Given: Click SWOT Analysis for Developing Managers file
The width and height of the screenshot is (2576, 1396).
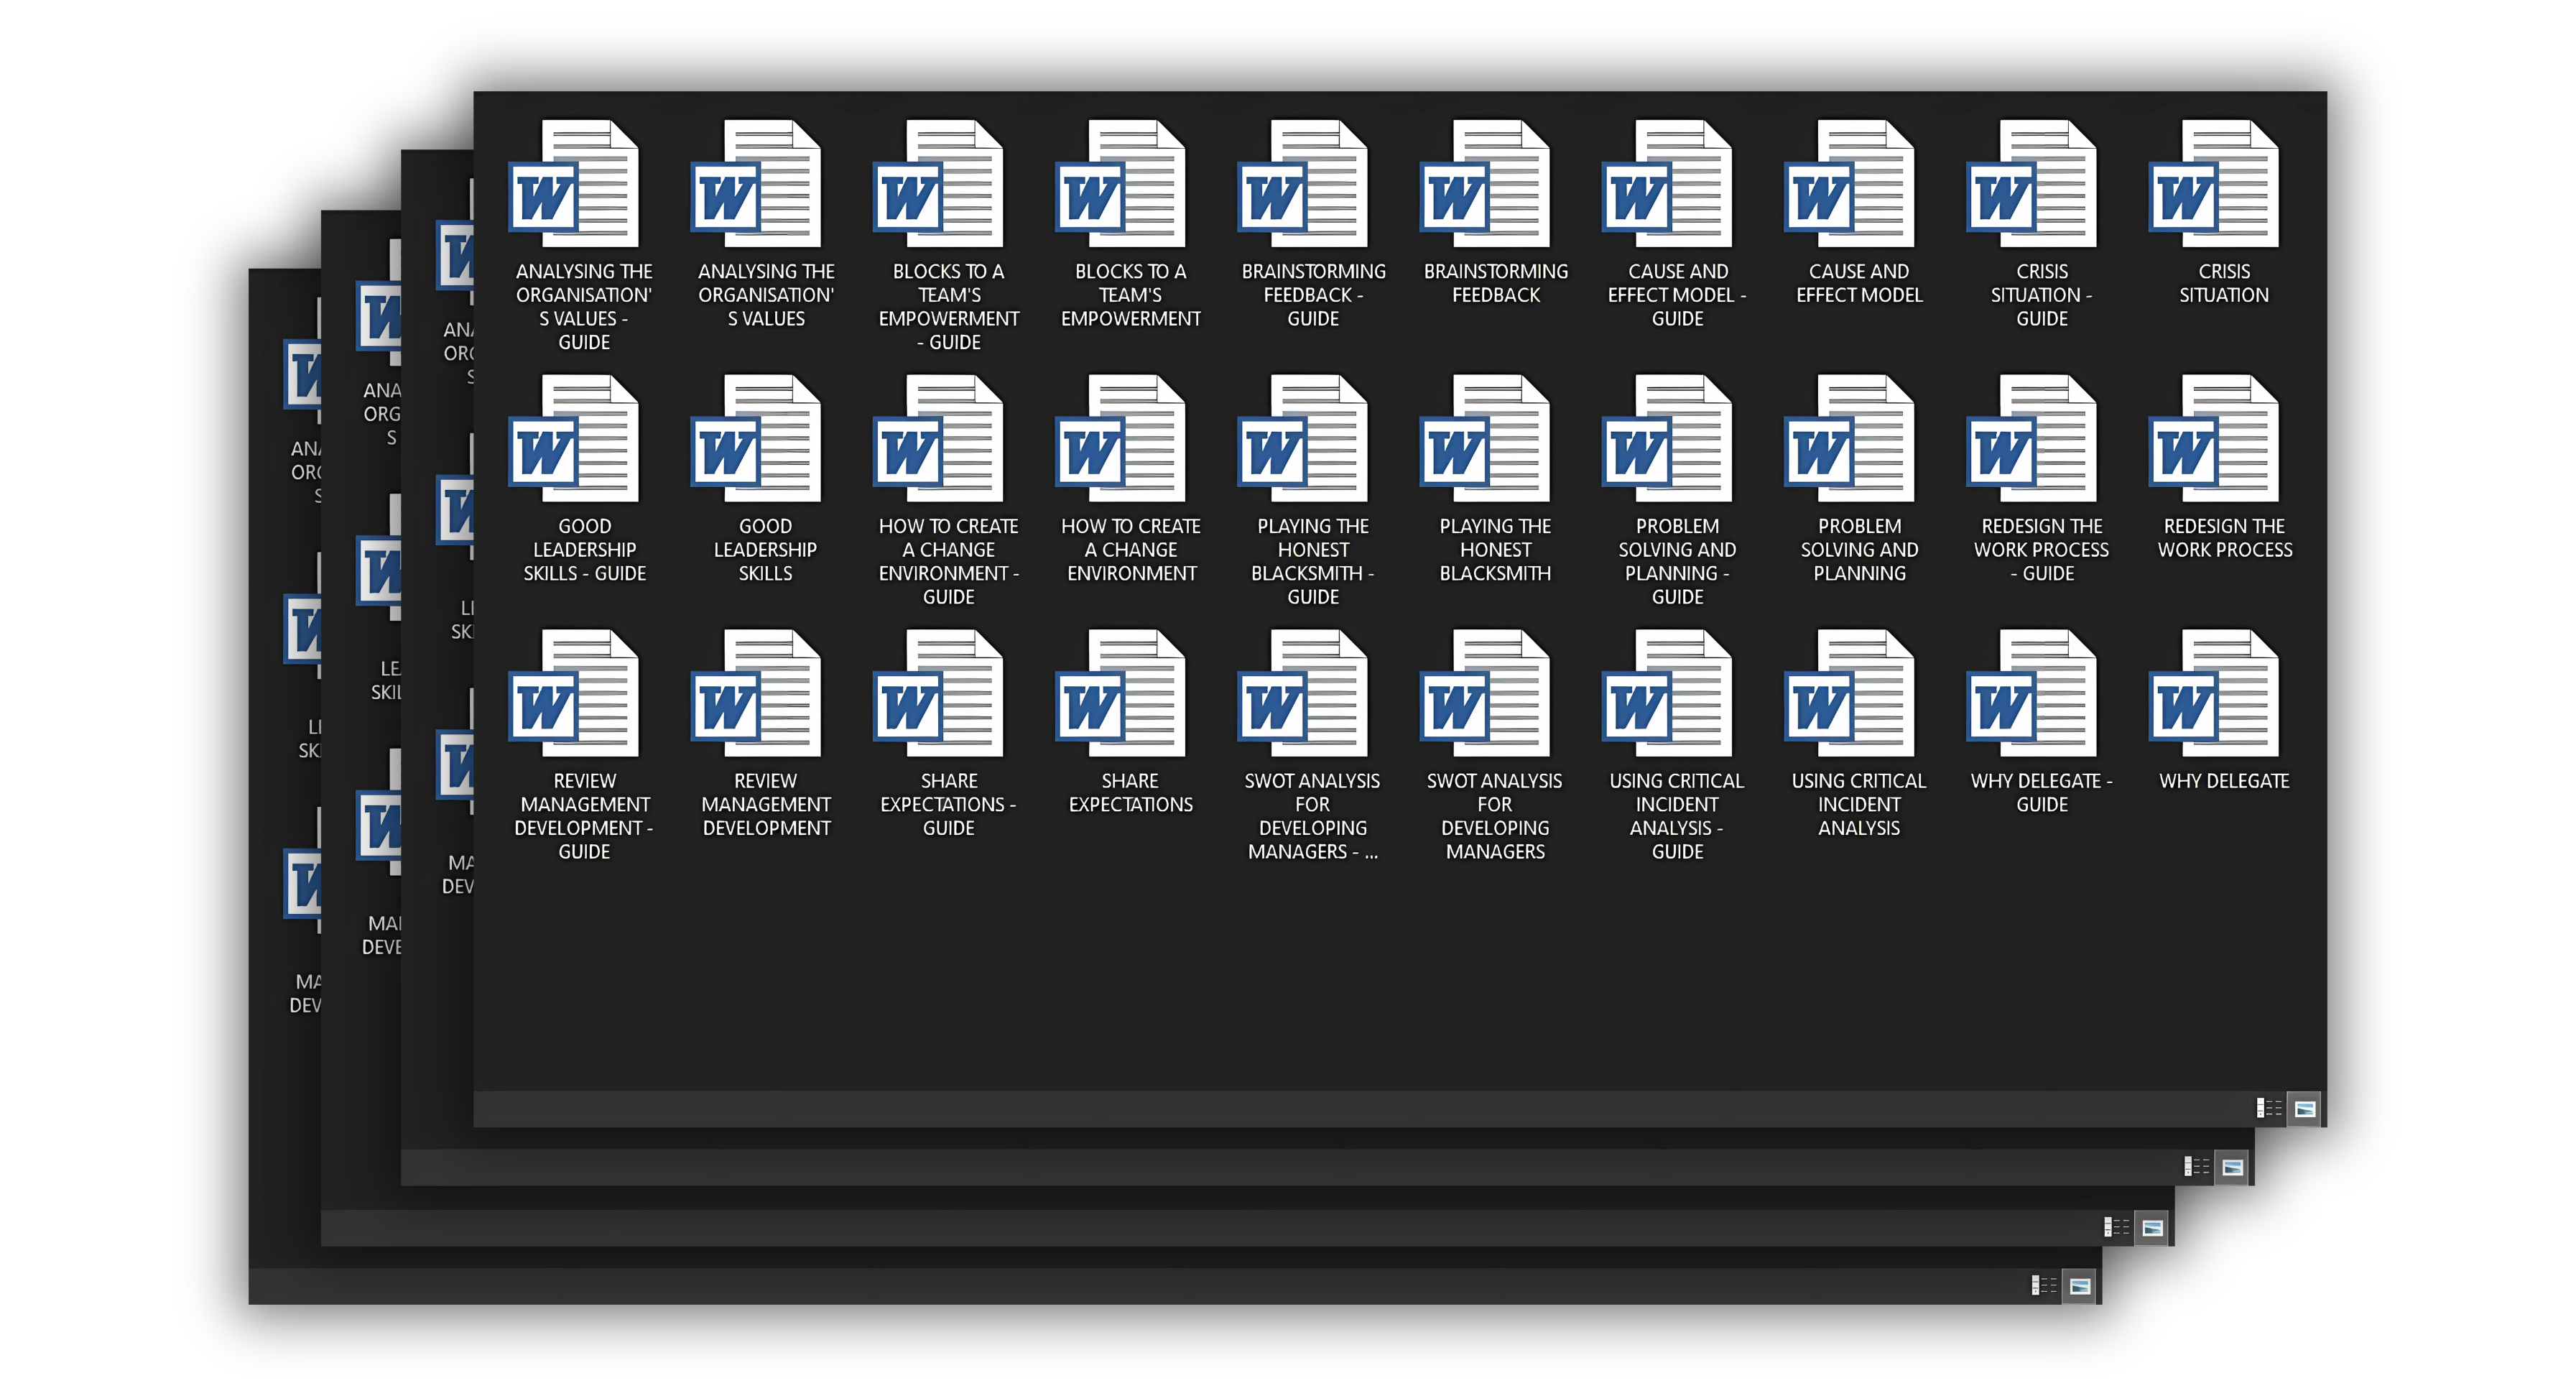Looking at the screenshot, I should (1485, 694).
